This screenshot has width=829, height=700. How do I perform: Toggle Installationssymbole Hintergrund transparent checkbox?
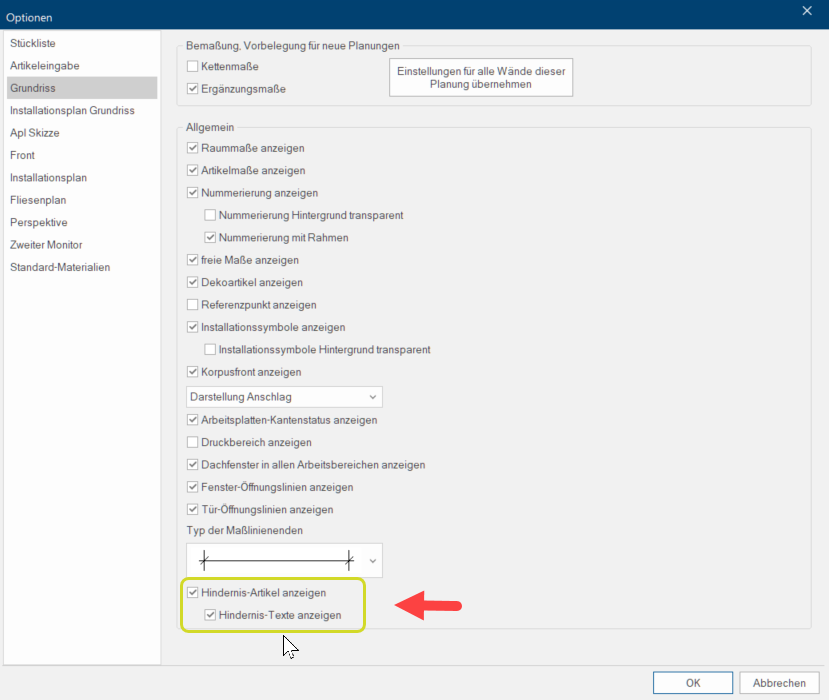[x=210, y=350]
